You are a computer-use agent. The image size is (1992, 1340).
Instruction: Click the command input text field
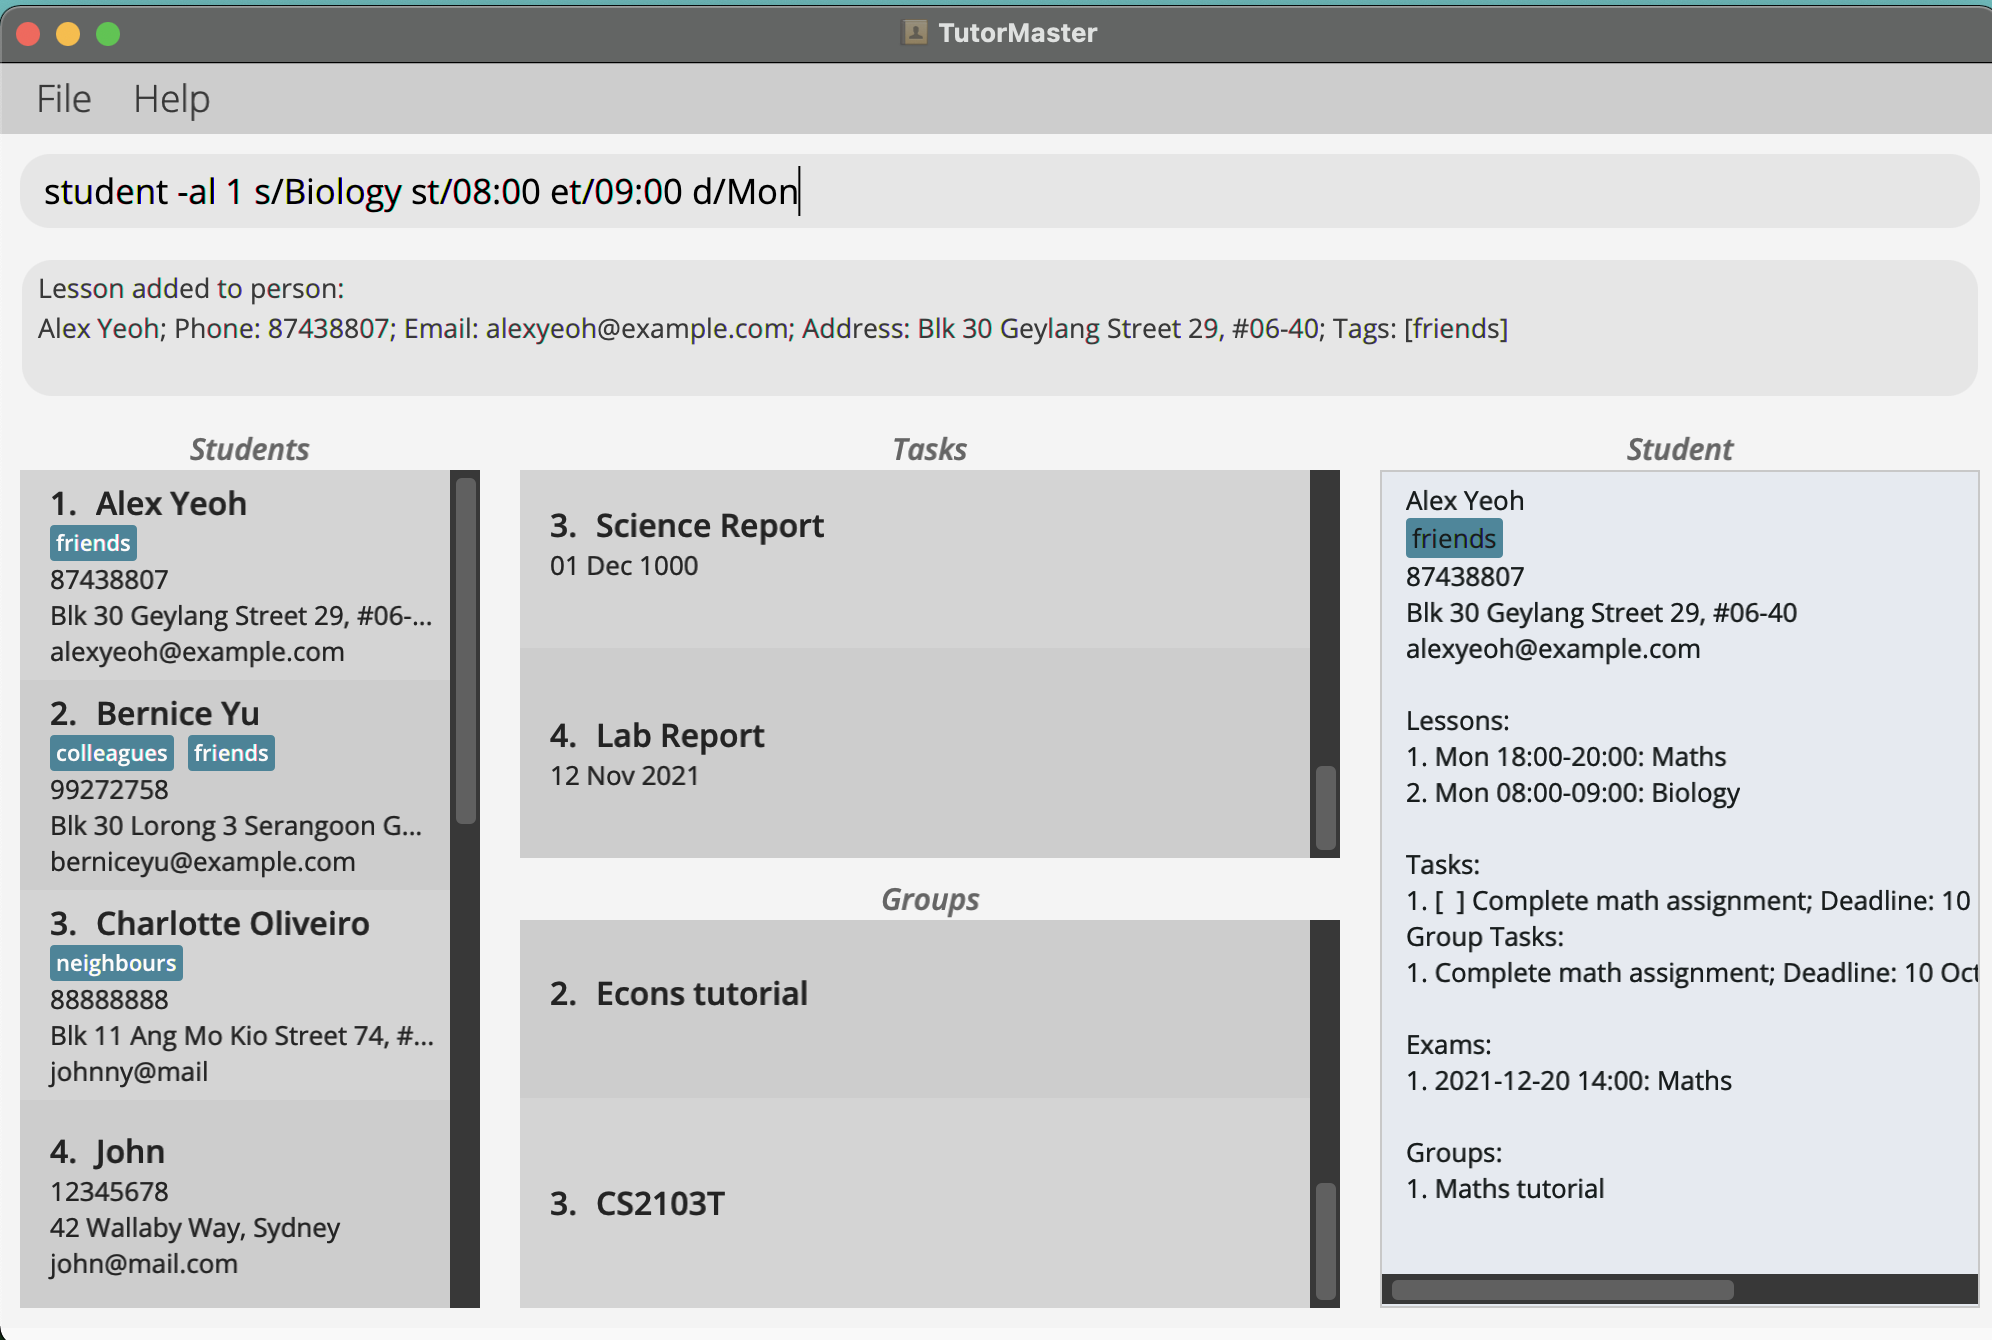[998, 191]
